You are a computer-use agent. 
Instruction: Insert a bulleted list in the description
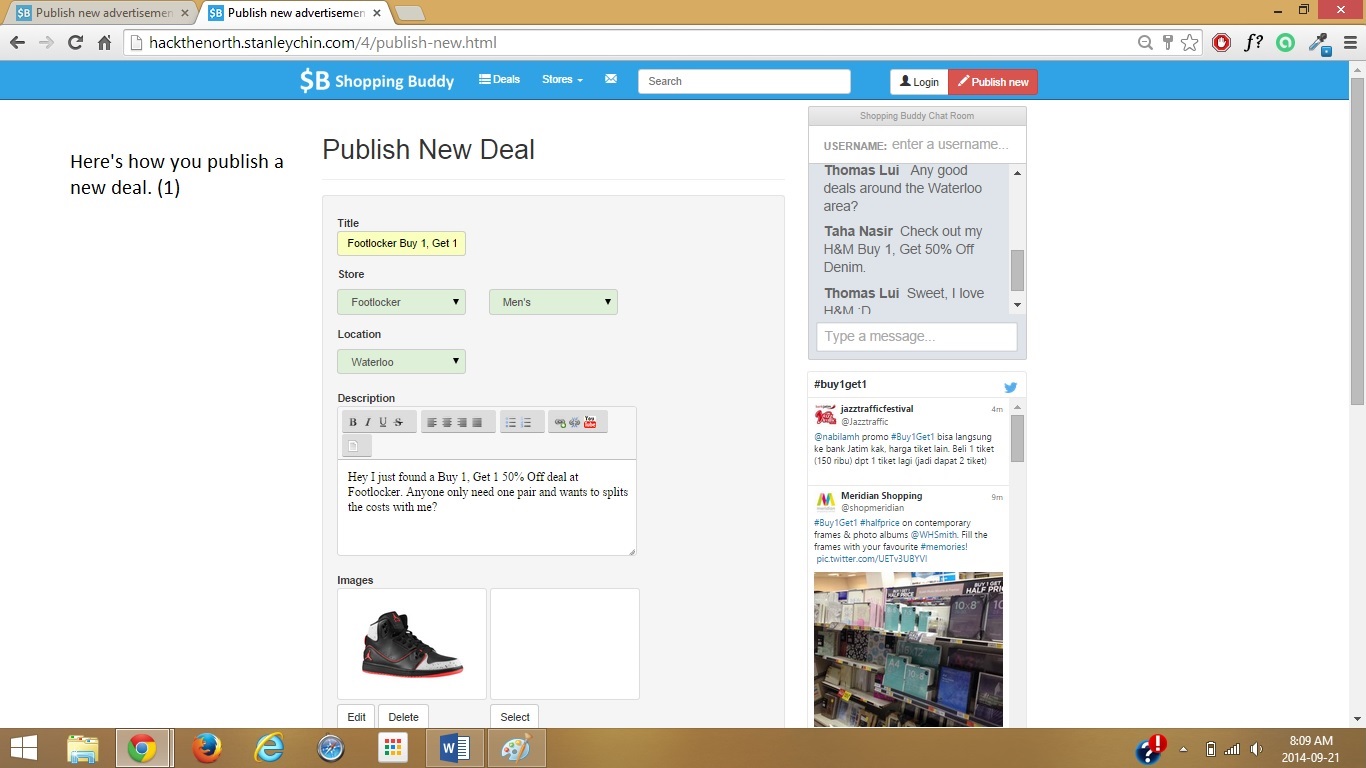tap(511, 422)
